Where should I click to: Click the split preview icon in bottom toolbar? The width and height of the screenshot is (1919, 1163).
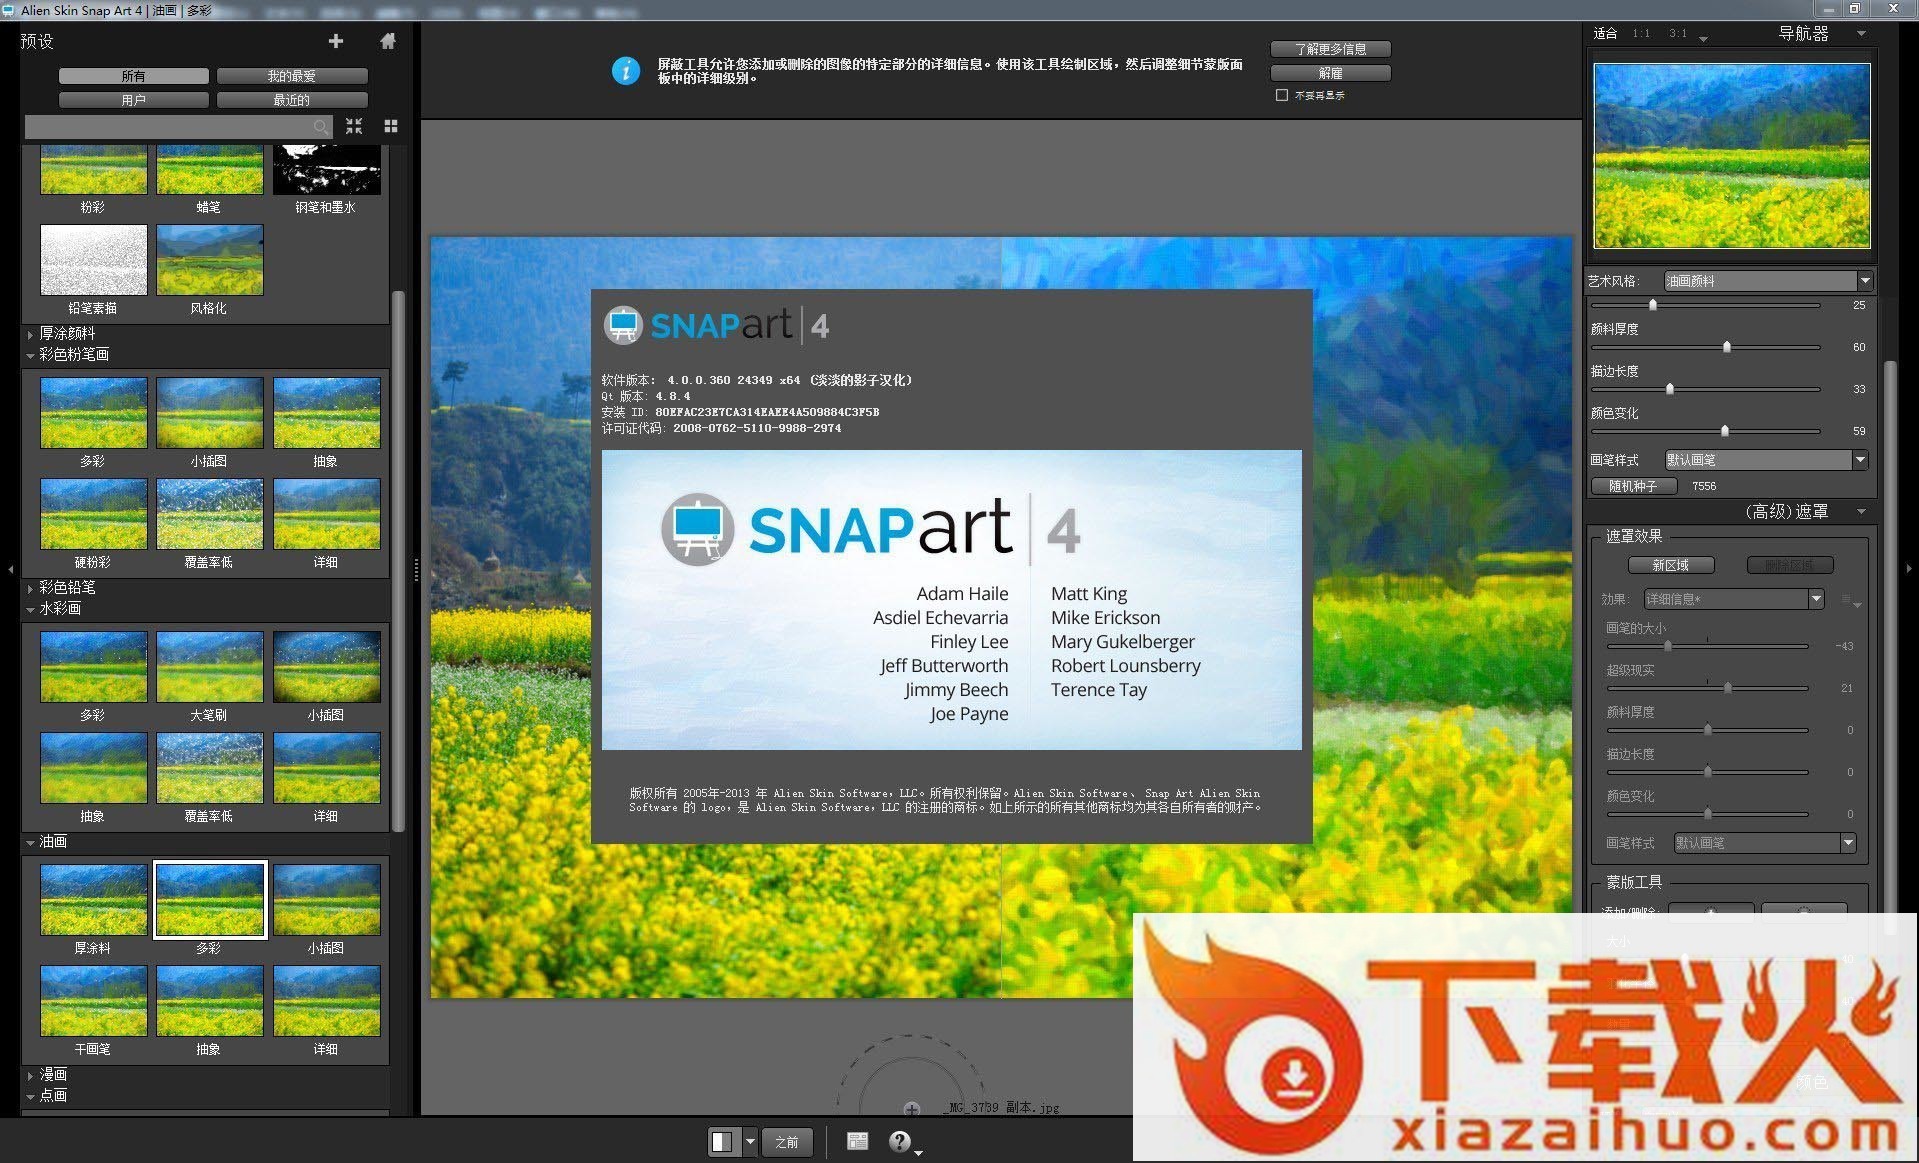point(722,1141)
